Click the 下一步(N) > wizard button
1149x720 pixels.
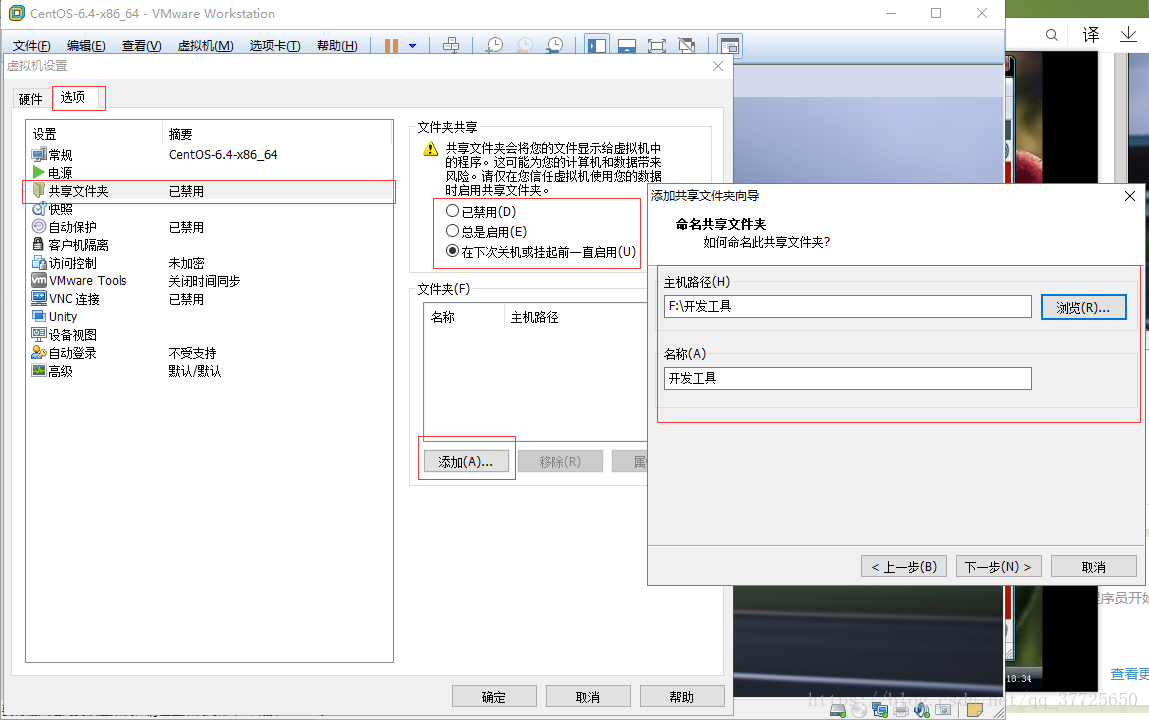pyautogui.click(x=998, y=567)
